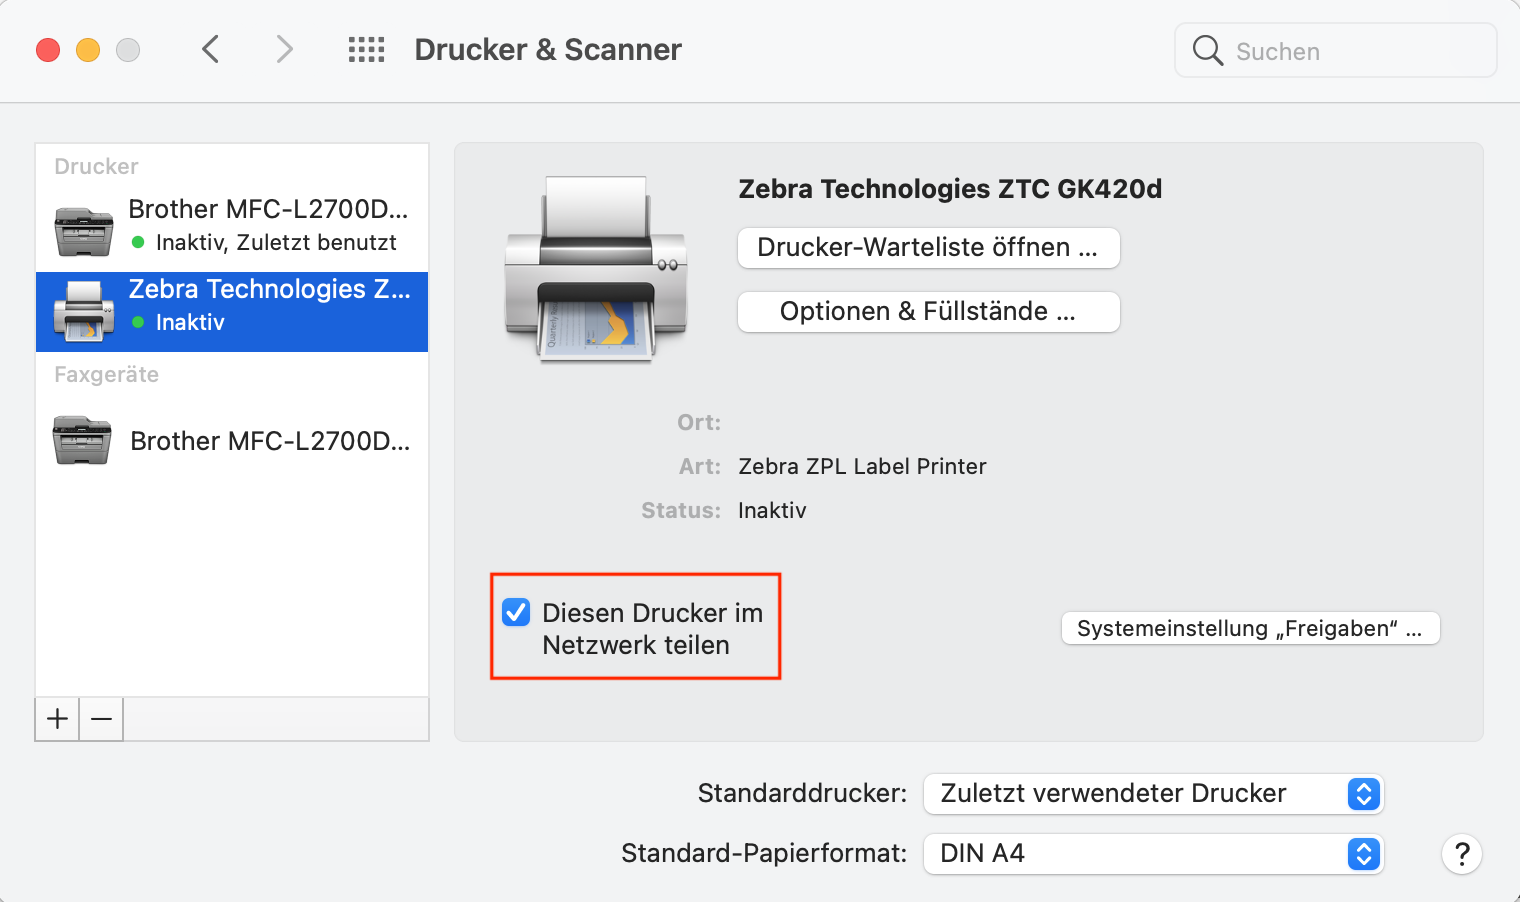
Task: Click the add printer plus icon
Action: pyautogui.click(x=56, y=719)
